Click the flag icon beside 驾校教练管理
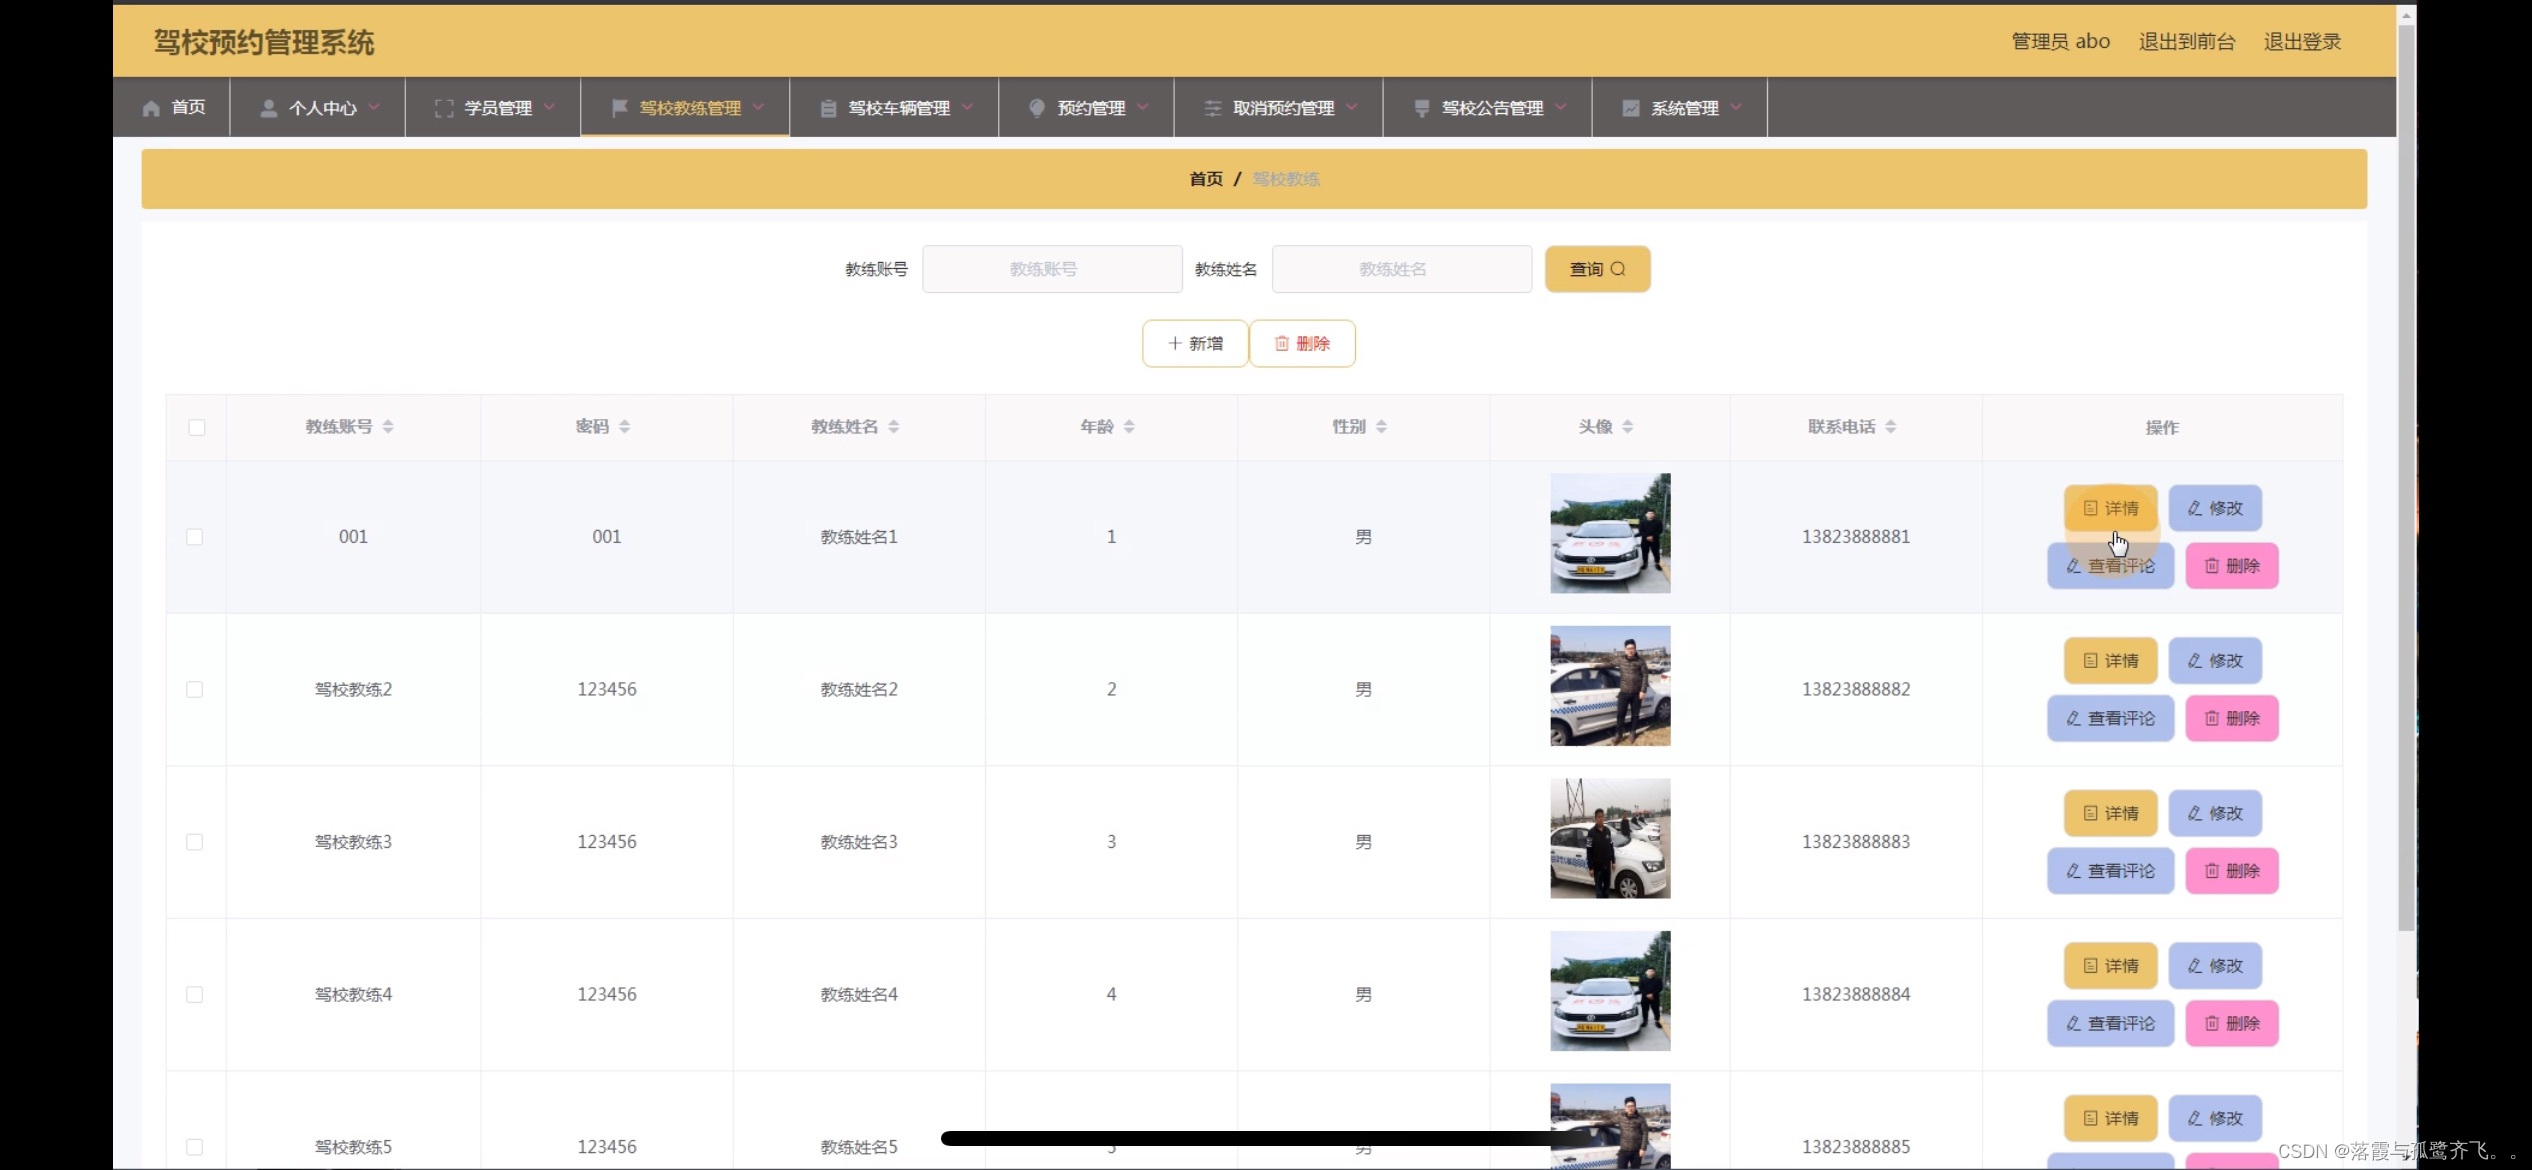This screenshot has width=2532, height=1170. tap(619, 107)
